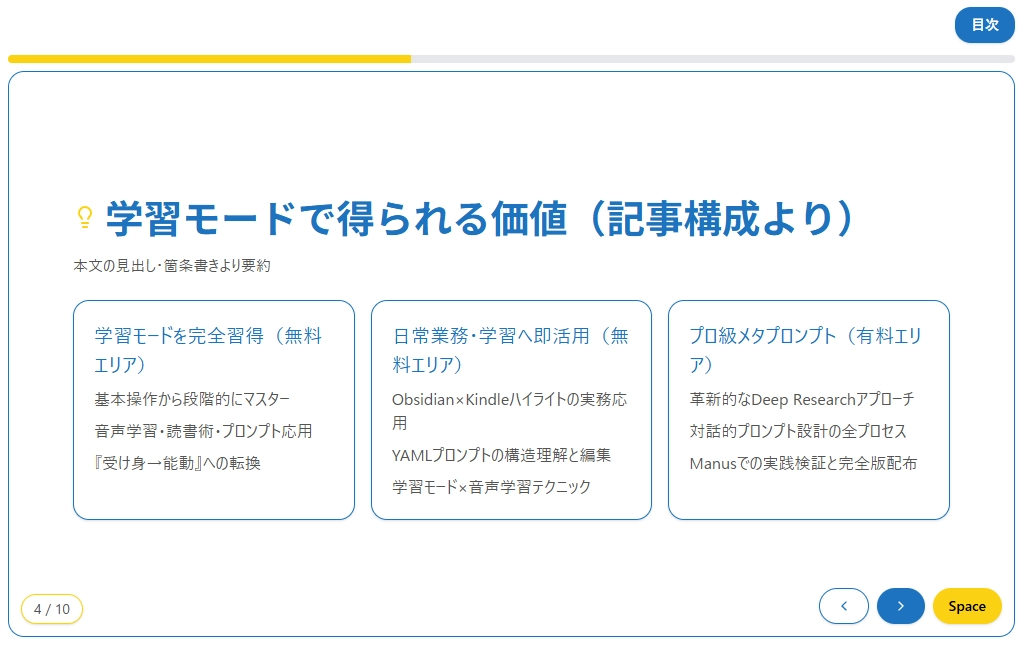
Task: Click the line 対話的プロンプト設計の全プロセス
Action: [x=798, y=431]
